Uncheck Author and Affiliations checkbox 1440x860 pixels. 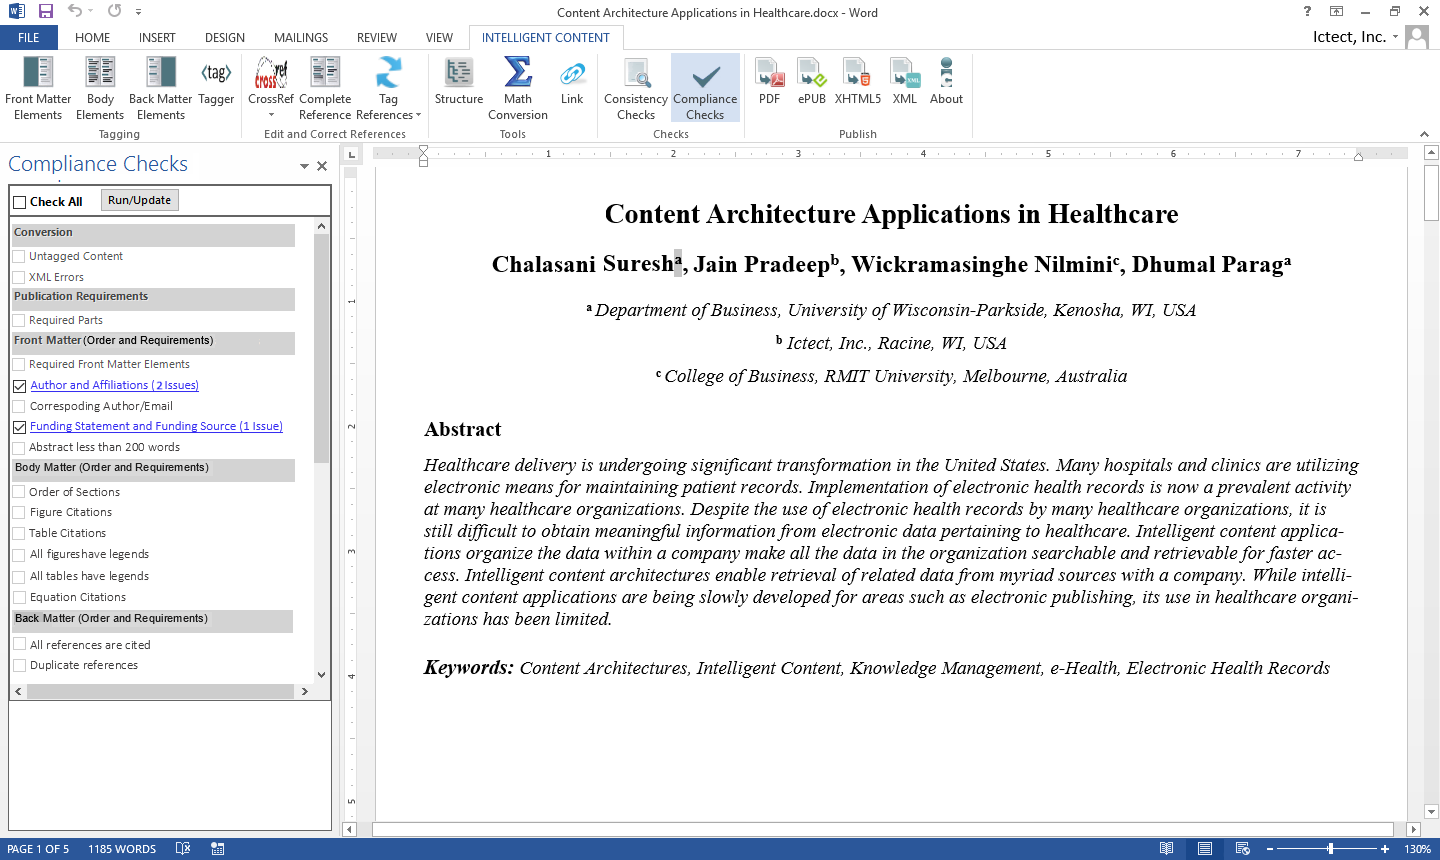click(x=19, y=385)
